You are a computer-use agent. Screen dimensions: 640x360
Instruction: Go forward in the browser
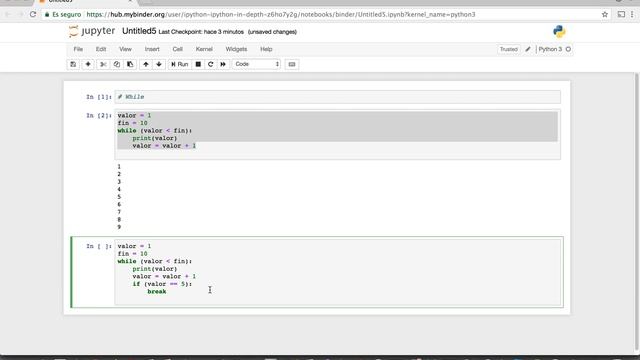pyautogui.click(x=20, y=14)
